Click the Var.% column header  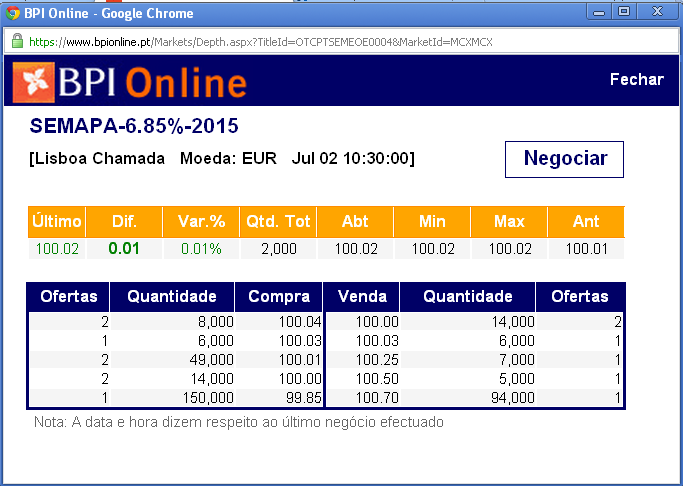[x=201, y=221]
